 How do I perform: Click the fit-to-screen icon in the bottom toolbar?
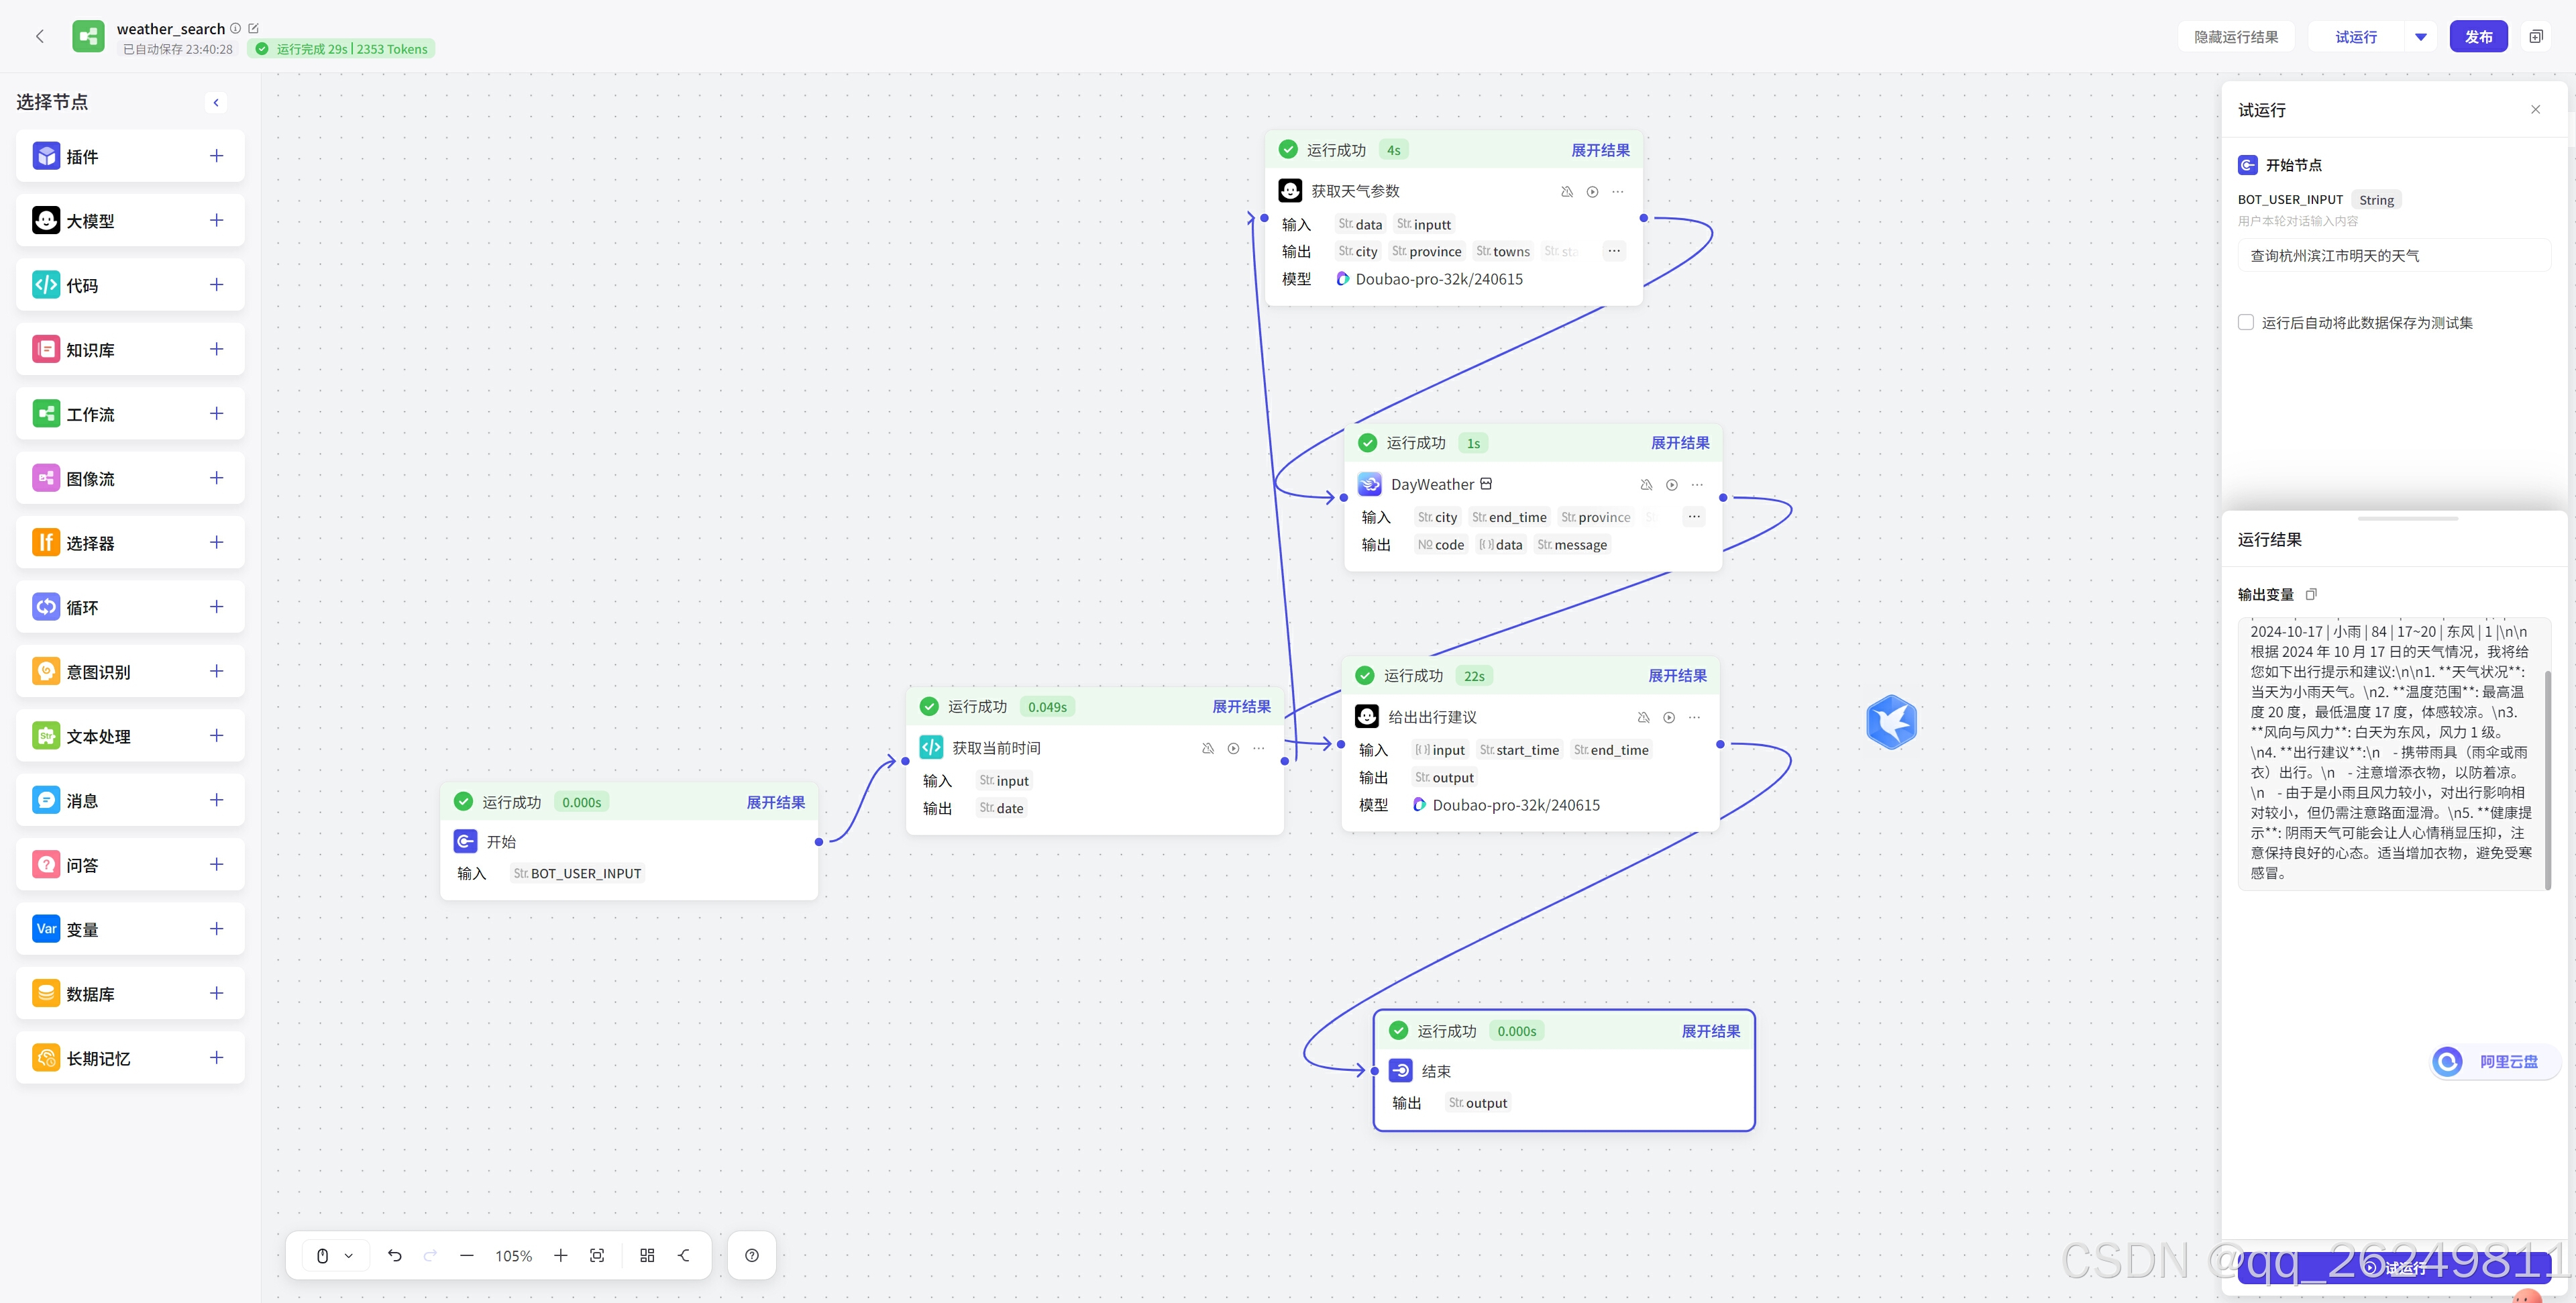tap(597, 1255)
